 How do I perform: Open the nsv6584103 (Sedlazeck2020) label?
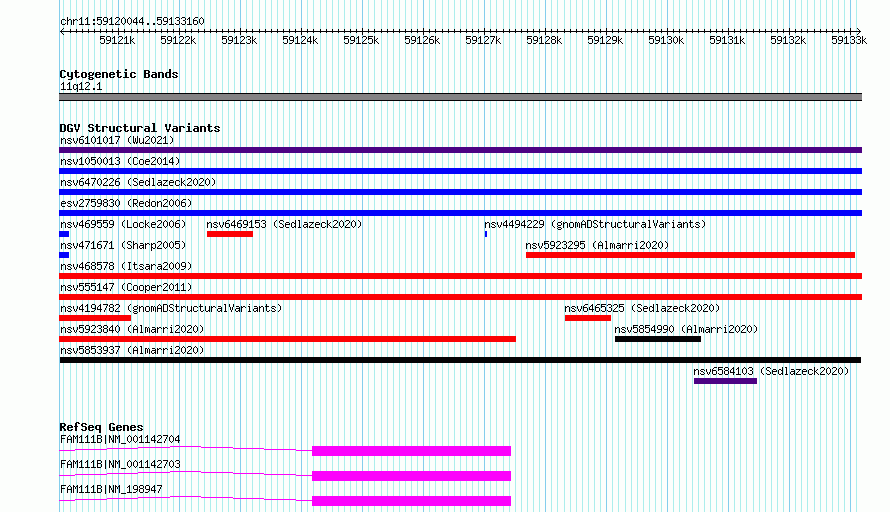pyautogui.click(x=771, y=371)
